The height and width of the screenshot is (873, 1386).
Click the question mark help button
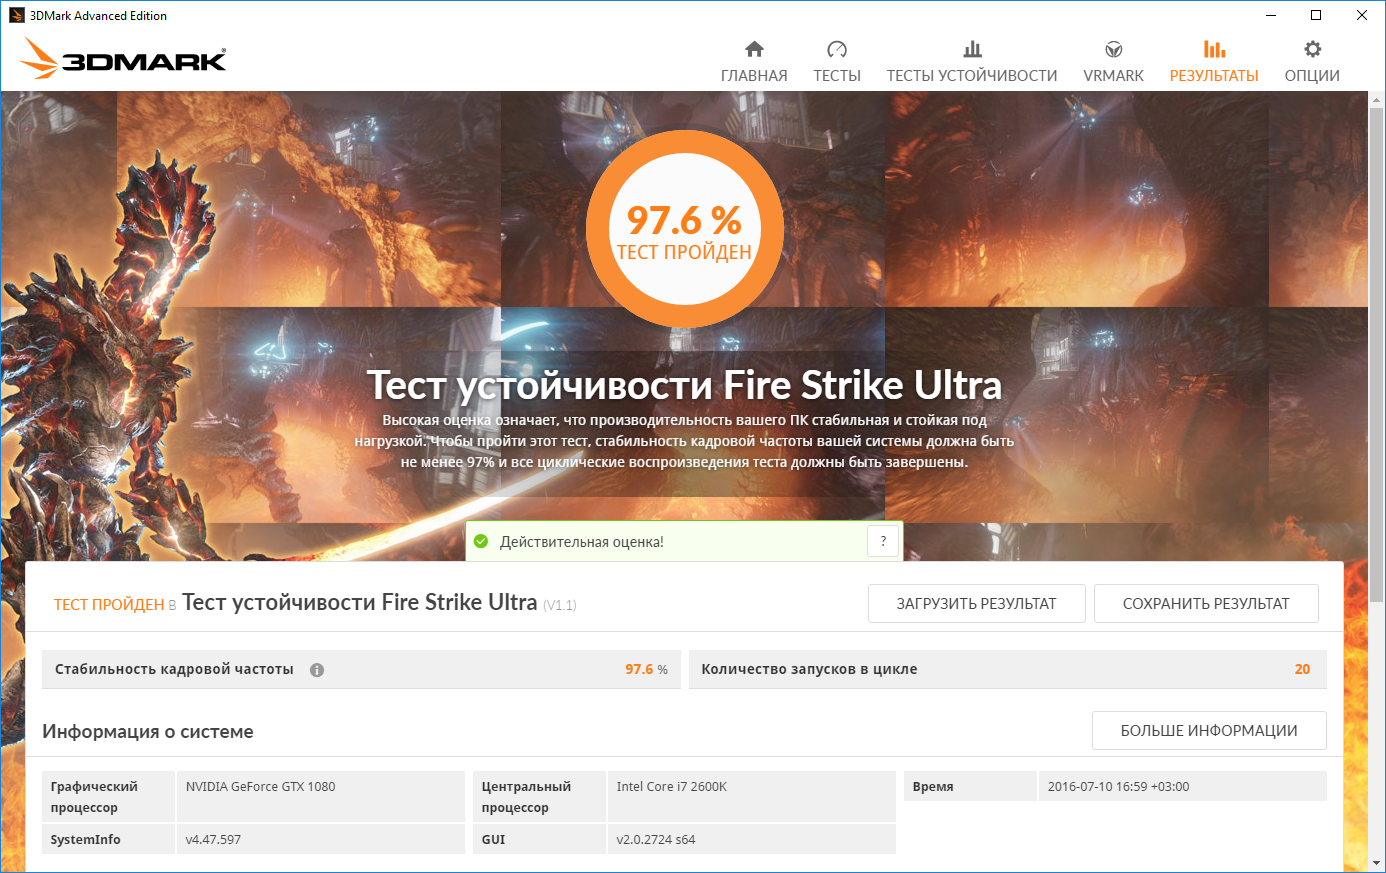pos(883,541)
